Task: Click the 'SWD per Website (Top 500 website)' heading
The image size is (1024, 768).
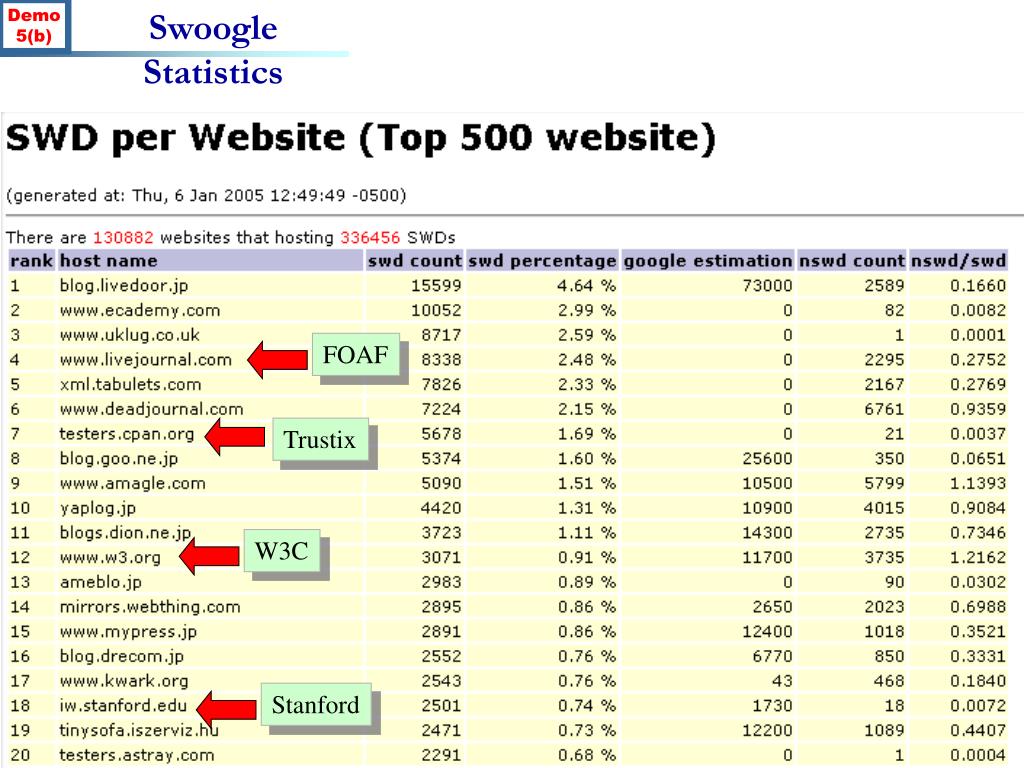Action: pyautogui.click(x=361, y=138)
